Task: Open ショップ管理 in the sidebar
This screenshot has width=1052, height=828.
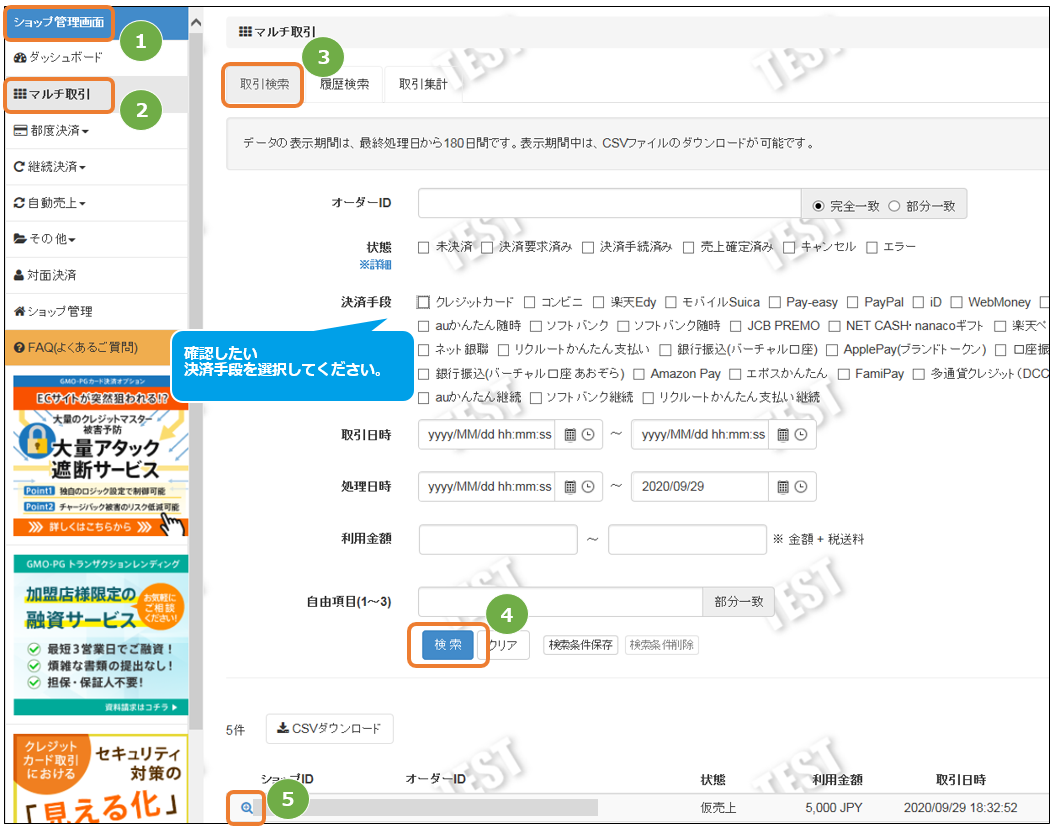Action: [58, 311]
